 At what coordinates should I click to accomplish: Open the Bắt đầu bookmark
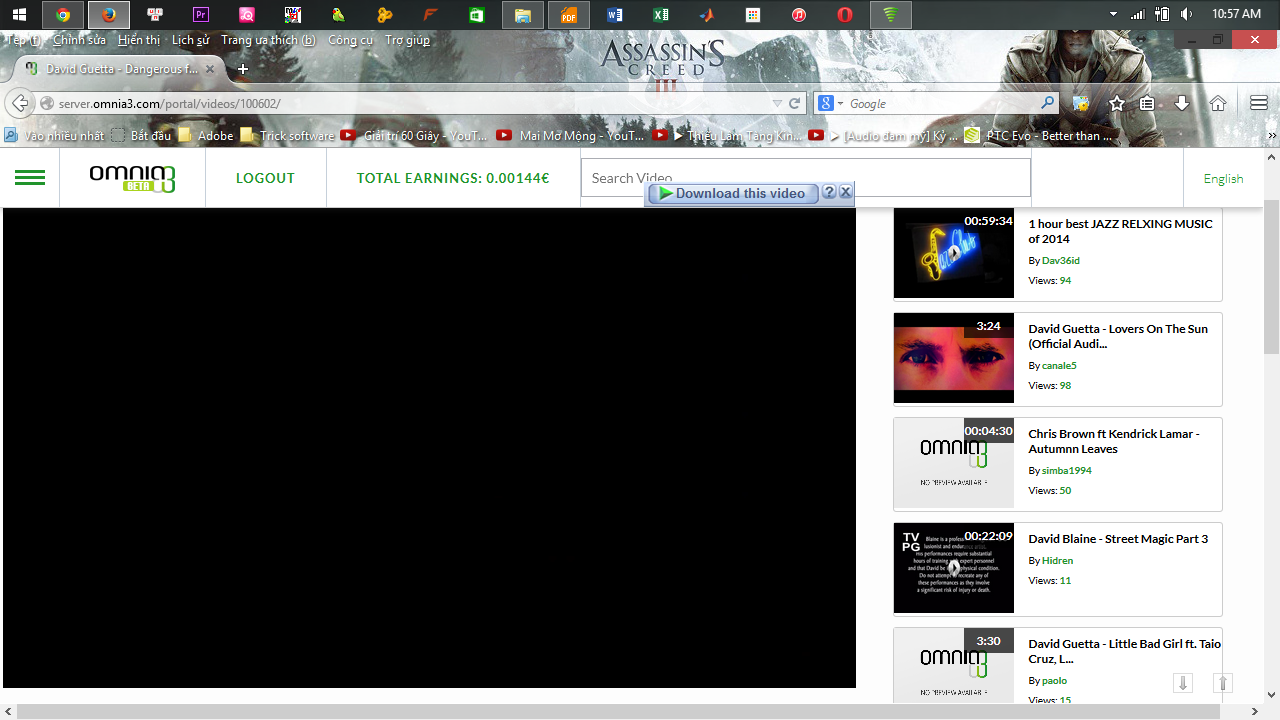(x=141, y=135)
